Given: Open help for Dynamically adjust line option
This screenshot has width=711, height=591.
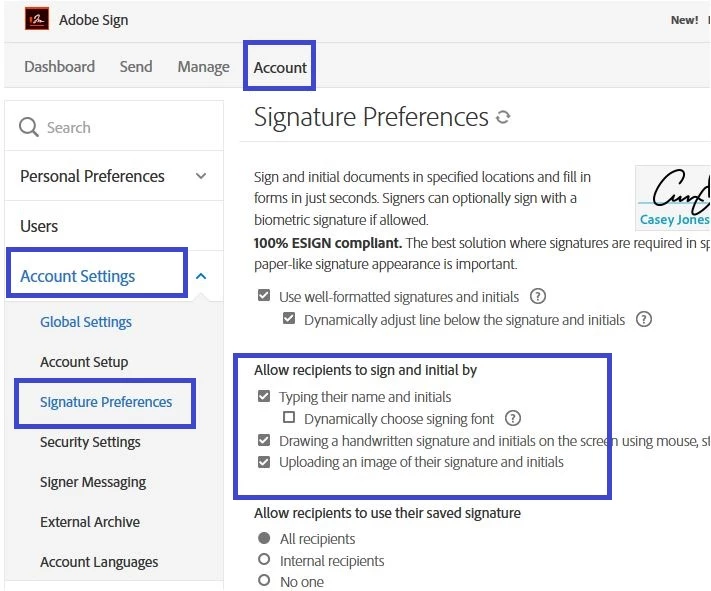Looking at the screenshot, I should click(x=643, y=319).
